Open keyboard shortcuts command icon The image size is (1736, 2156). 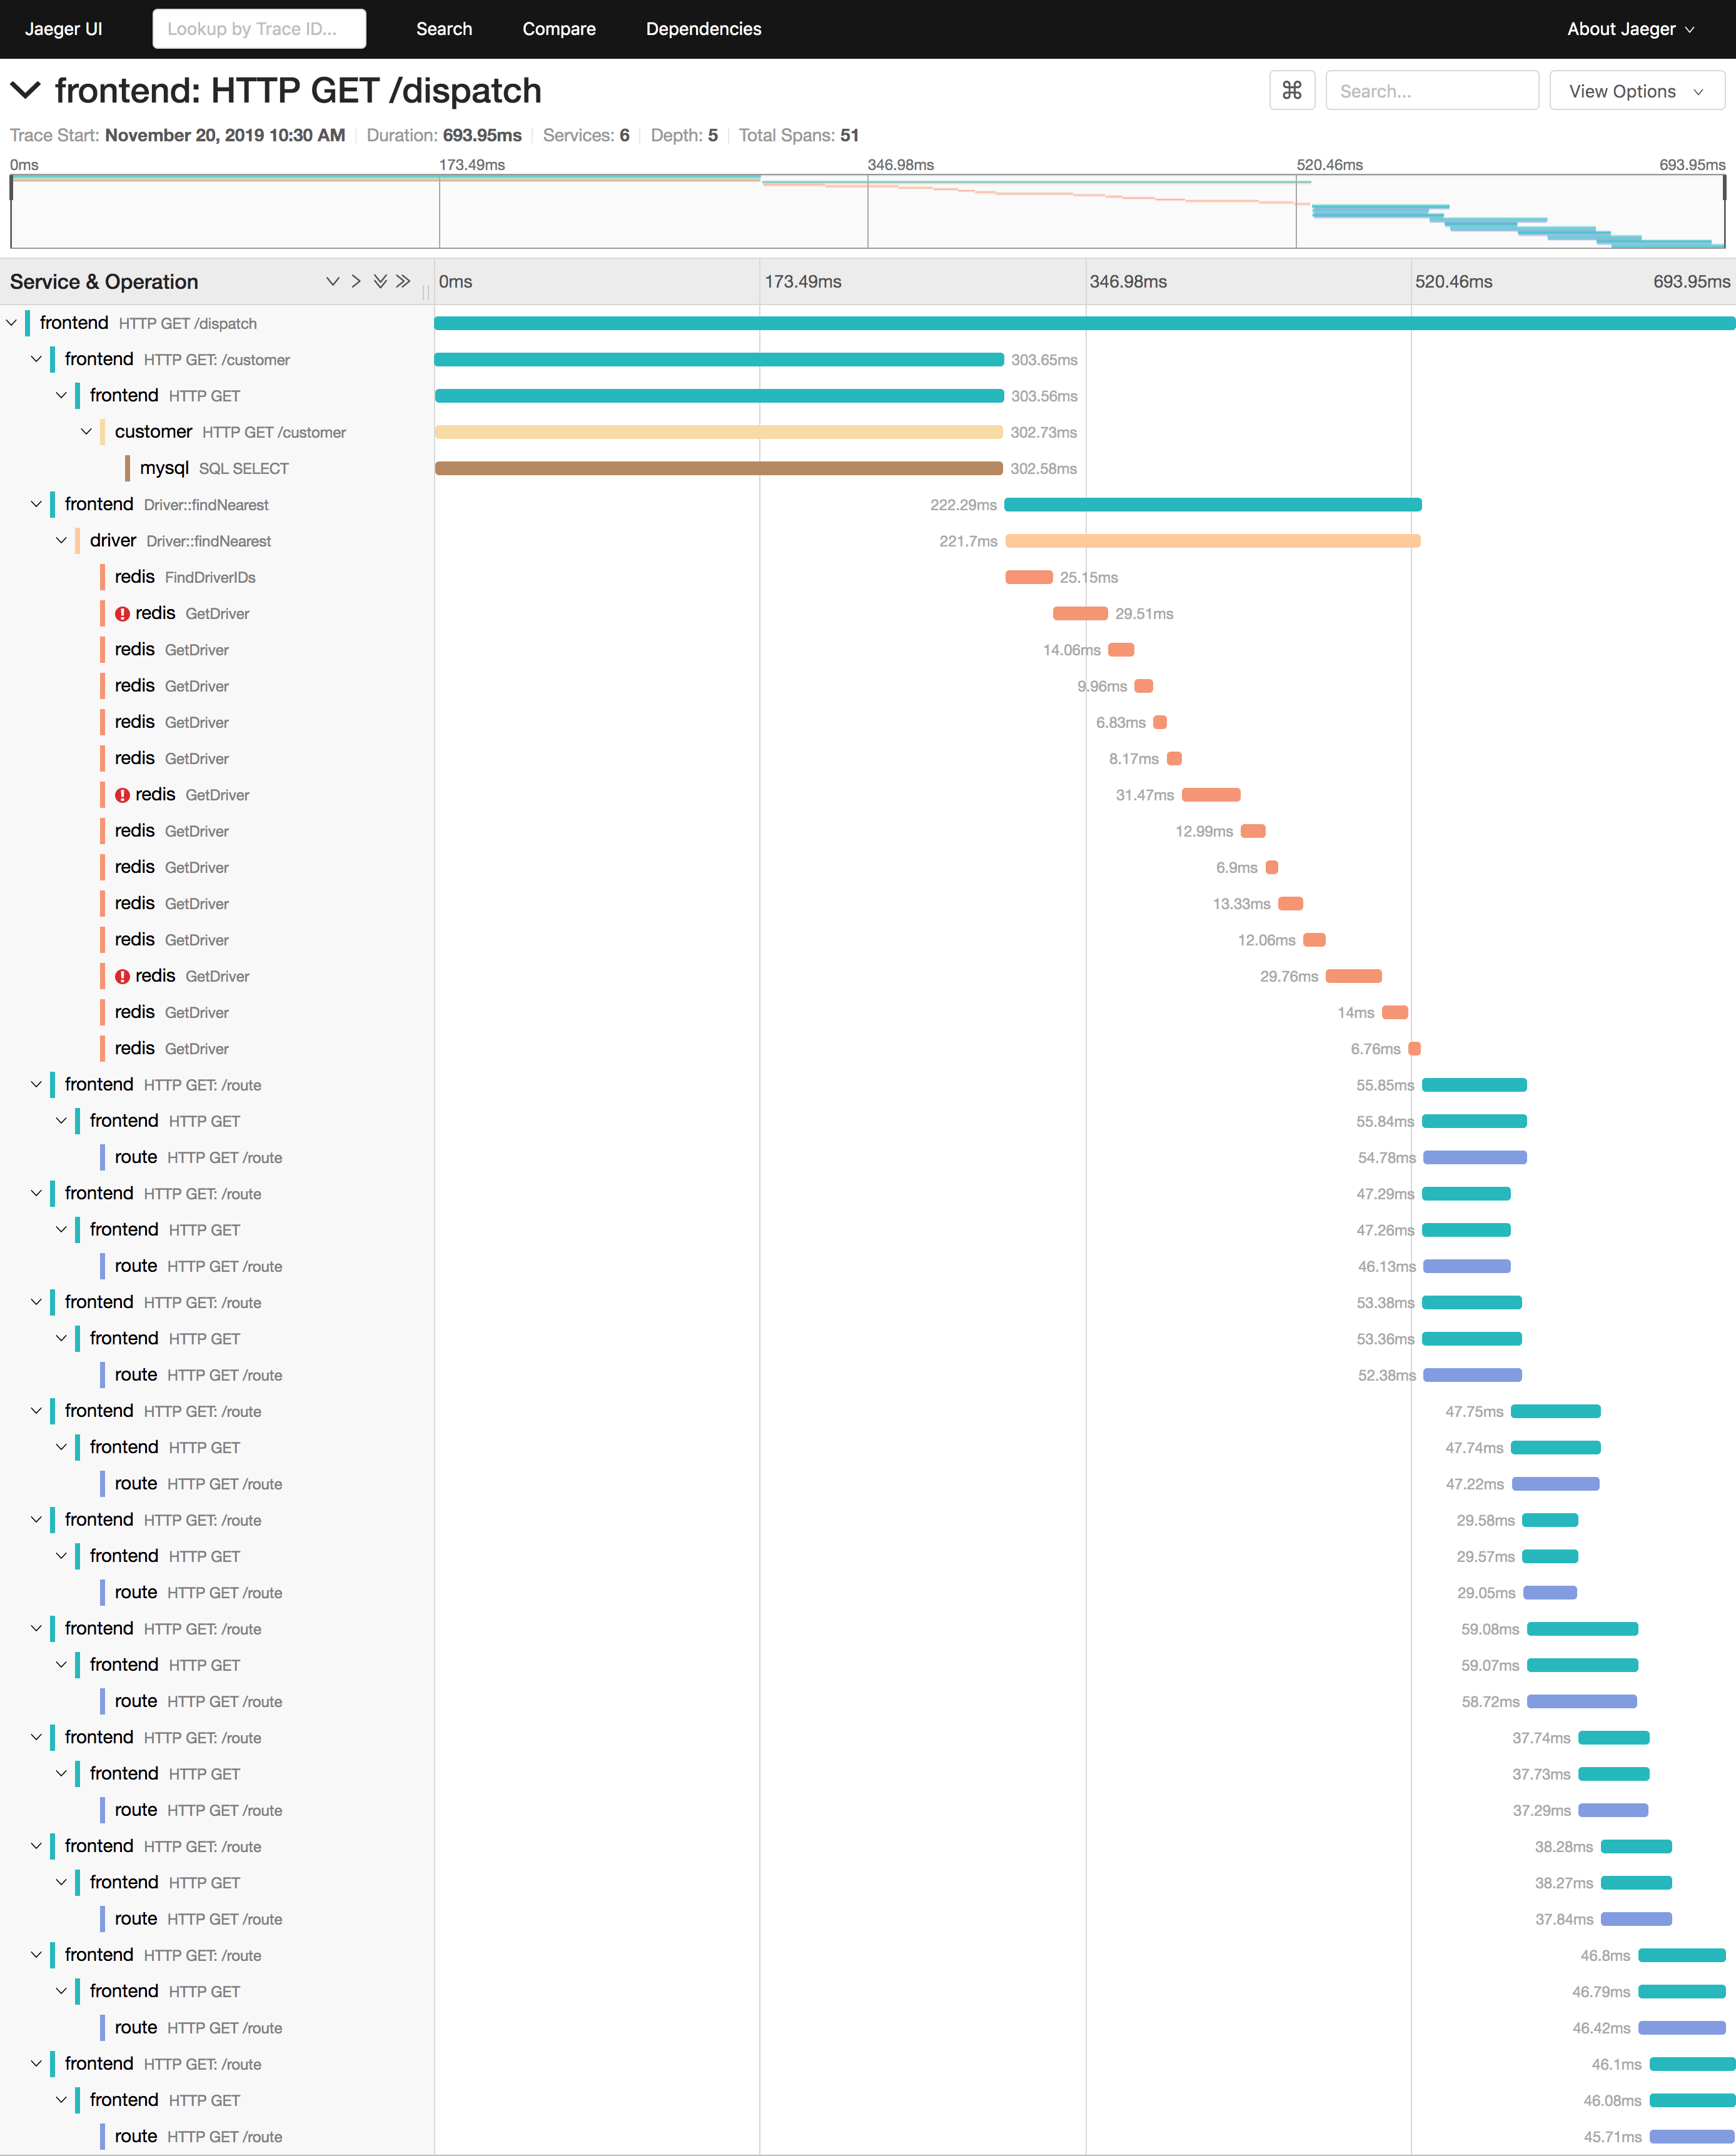[x=1291, y=91]
